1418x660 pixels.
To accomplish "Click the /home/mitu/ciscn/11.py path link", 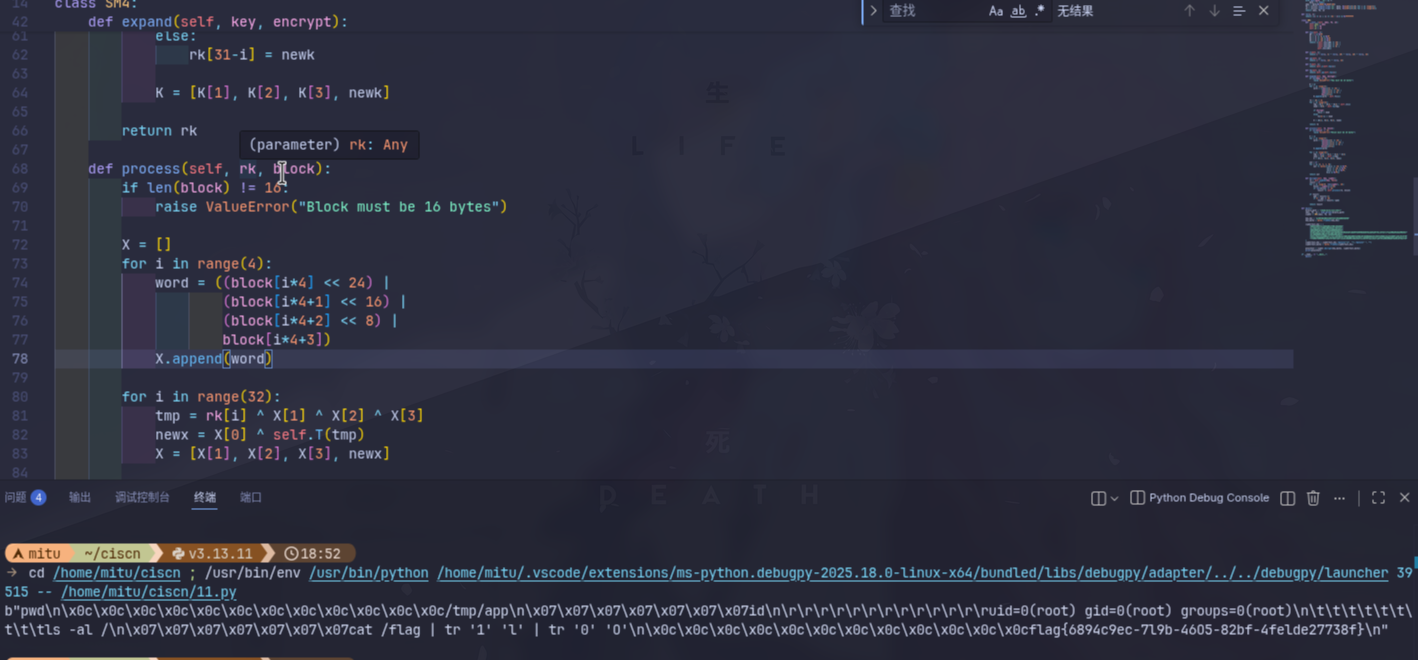I will click(149, 592).
